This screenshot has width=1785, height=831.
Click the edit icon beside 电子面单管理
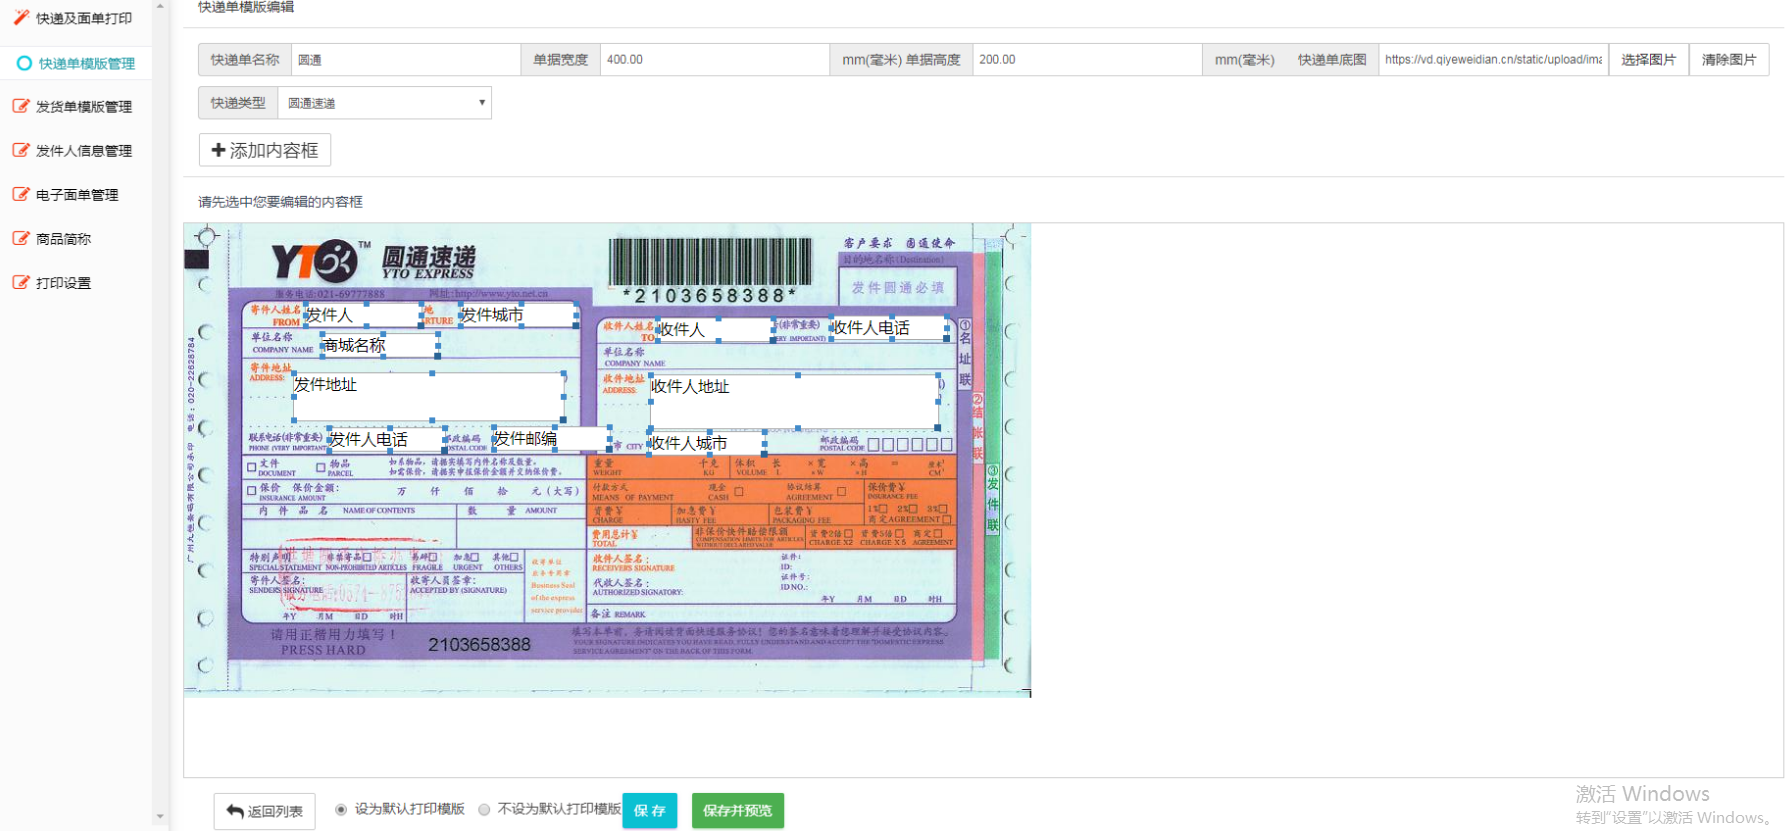point(21,194)
